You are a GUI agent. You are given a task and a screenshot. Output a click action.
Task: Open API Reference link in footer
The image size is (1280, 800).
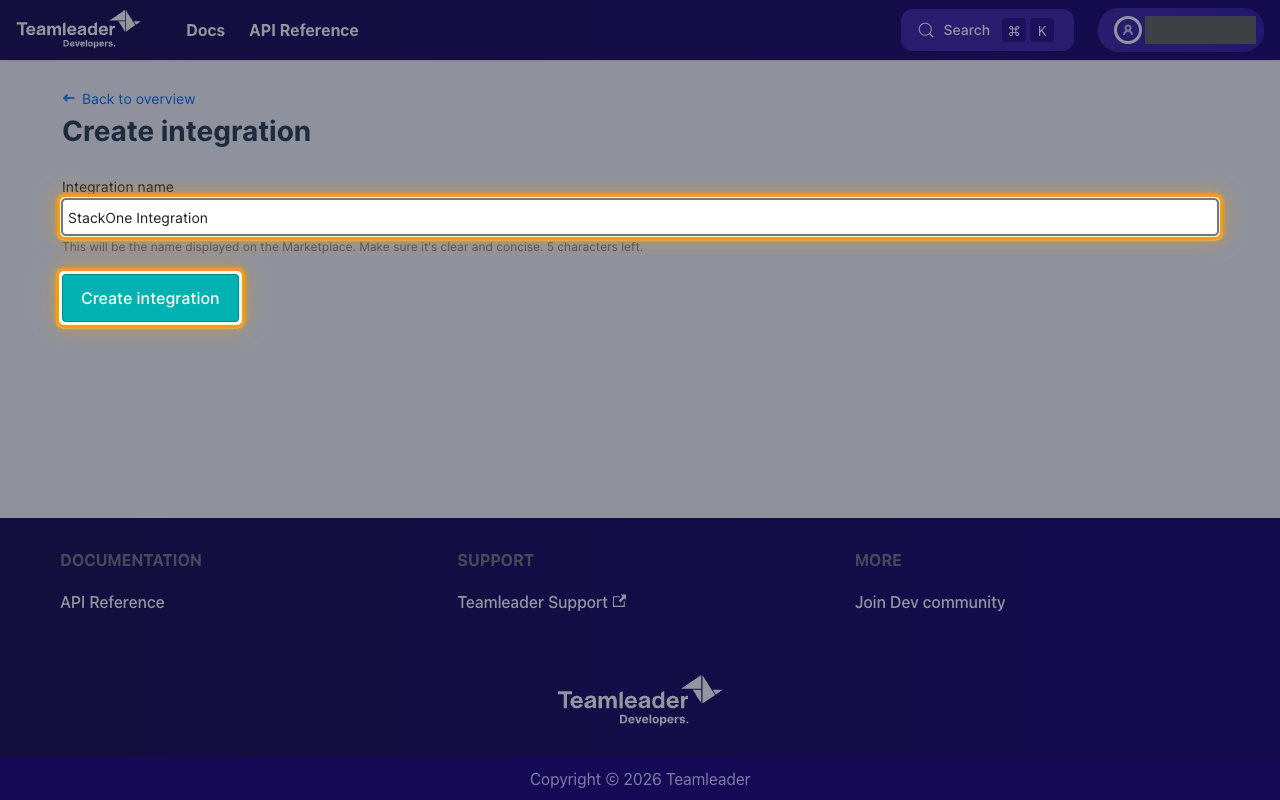click(112, 602)
